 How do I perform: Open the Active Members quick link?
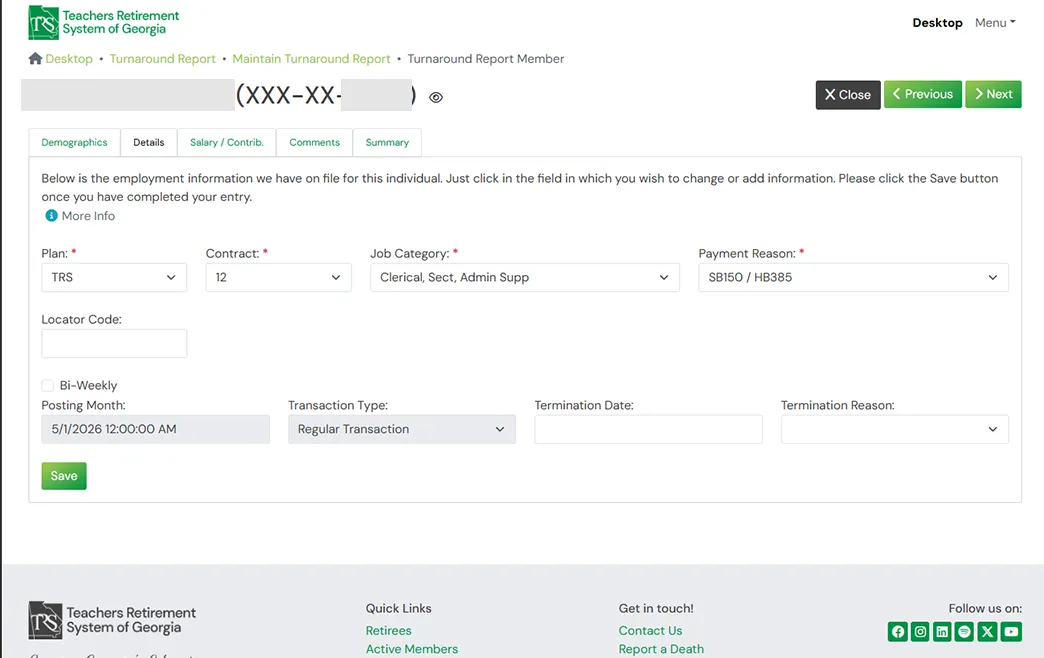click(411, 649)
